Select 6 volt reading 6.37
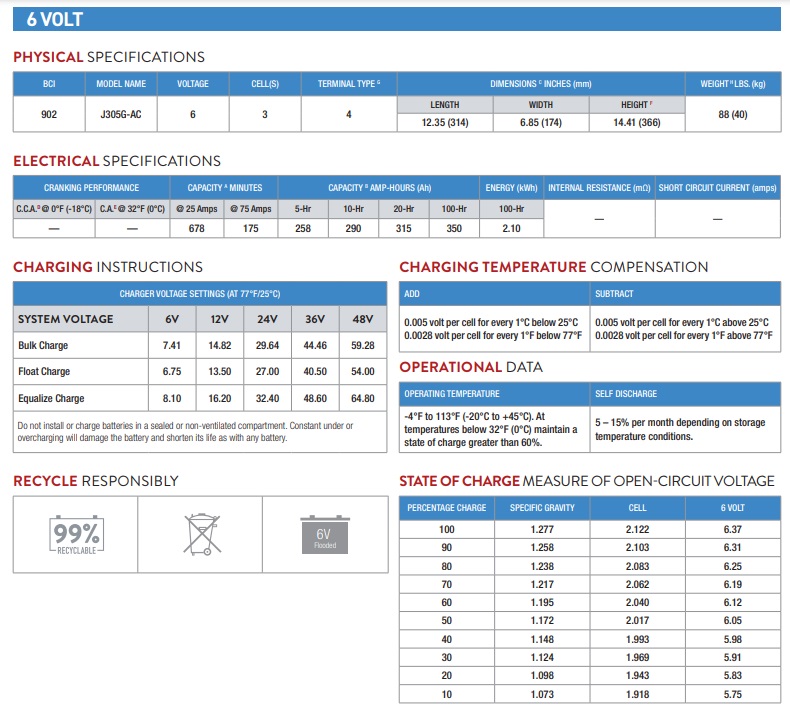The height and width of the screenshot is (719, 790). (x=733, y=529)
